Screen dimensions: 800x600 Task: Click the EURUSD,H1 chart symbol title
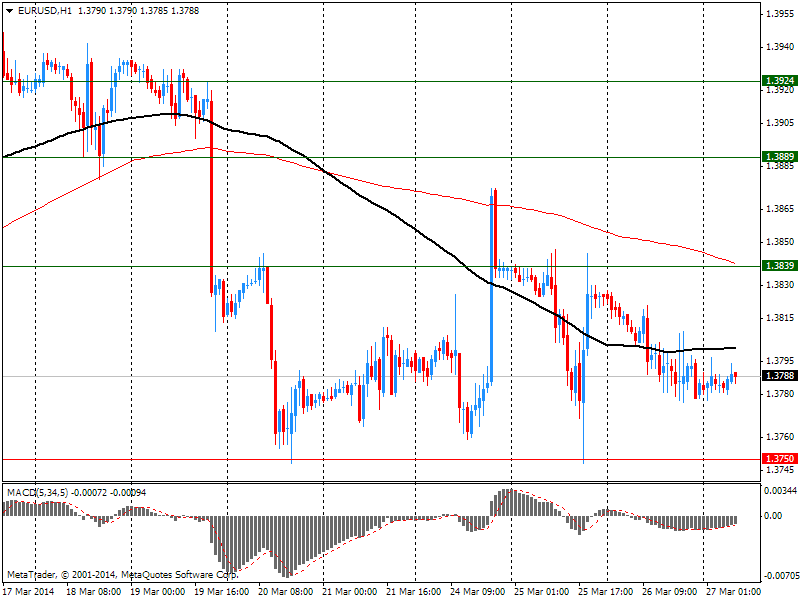point(45,10)
